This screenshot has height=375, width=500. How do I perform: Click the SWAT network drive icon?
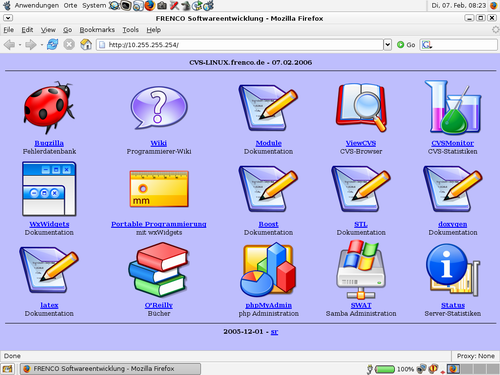click(361, 270)
